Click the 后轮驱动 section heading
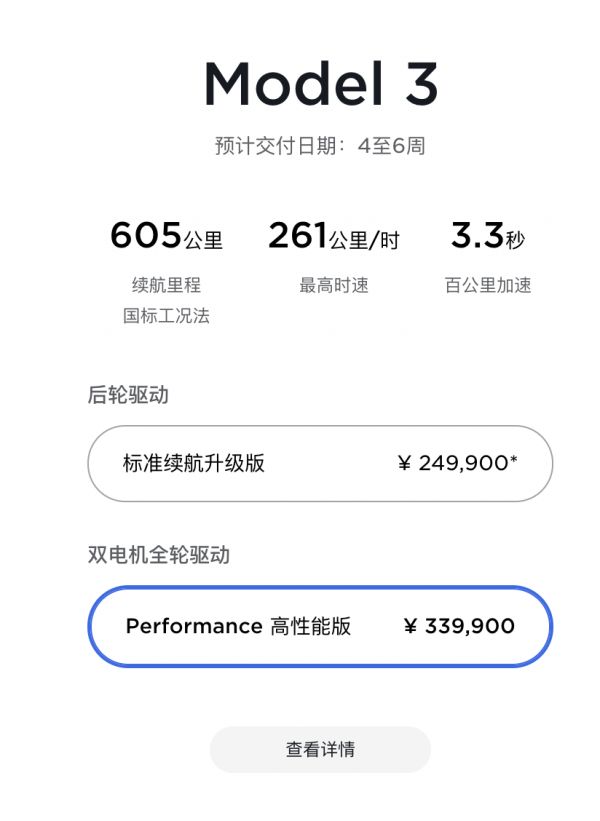The height and width of the screenshot is (821, 600). point(128,395)
